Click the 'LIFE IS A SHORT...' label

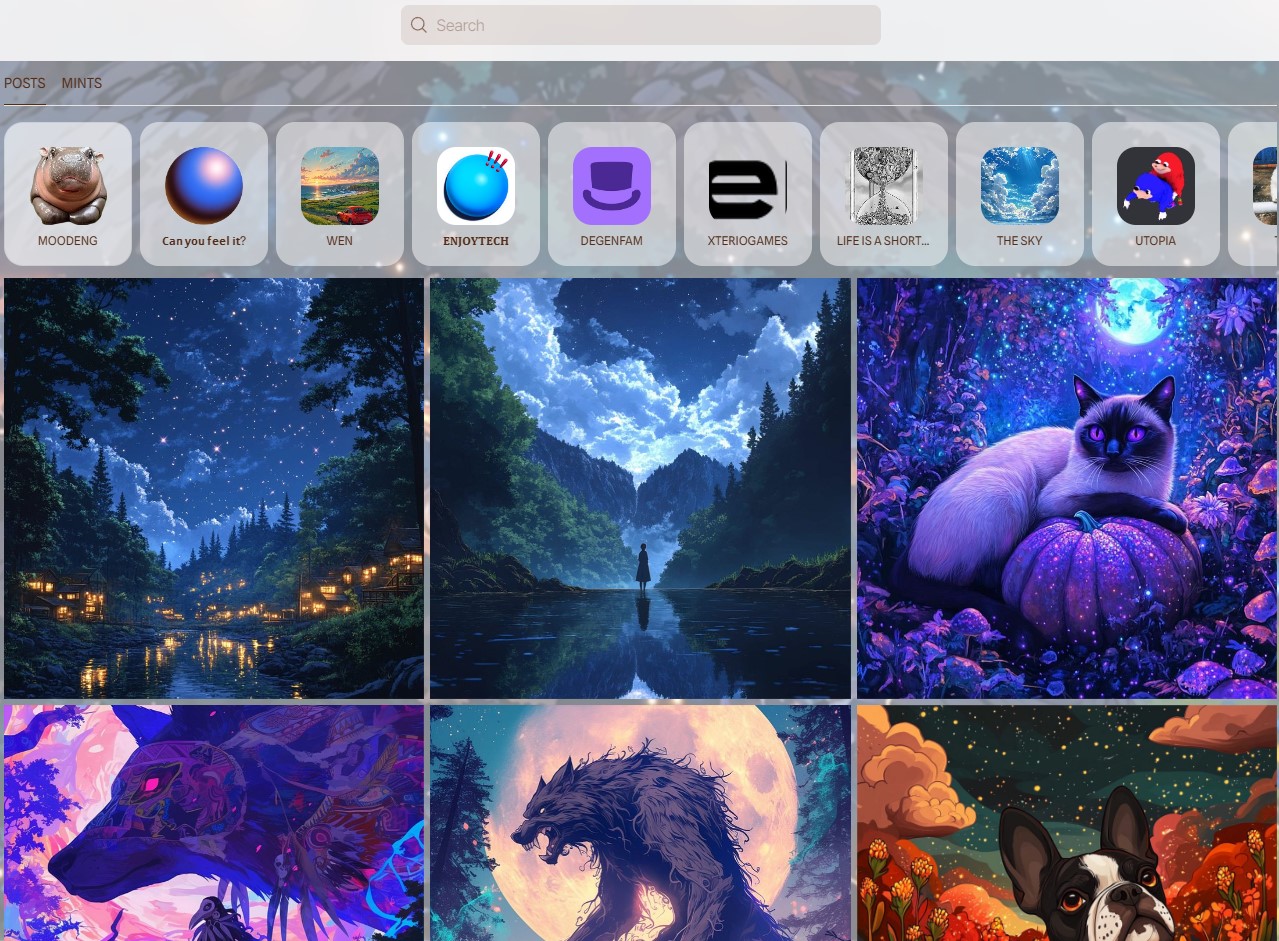coord(884,241)
